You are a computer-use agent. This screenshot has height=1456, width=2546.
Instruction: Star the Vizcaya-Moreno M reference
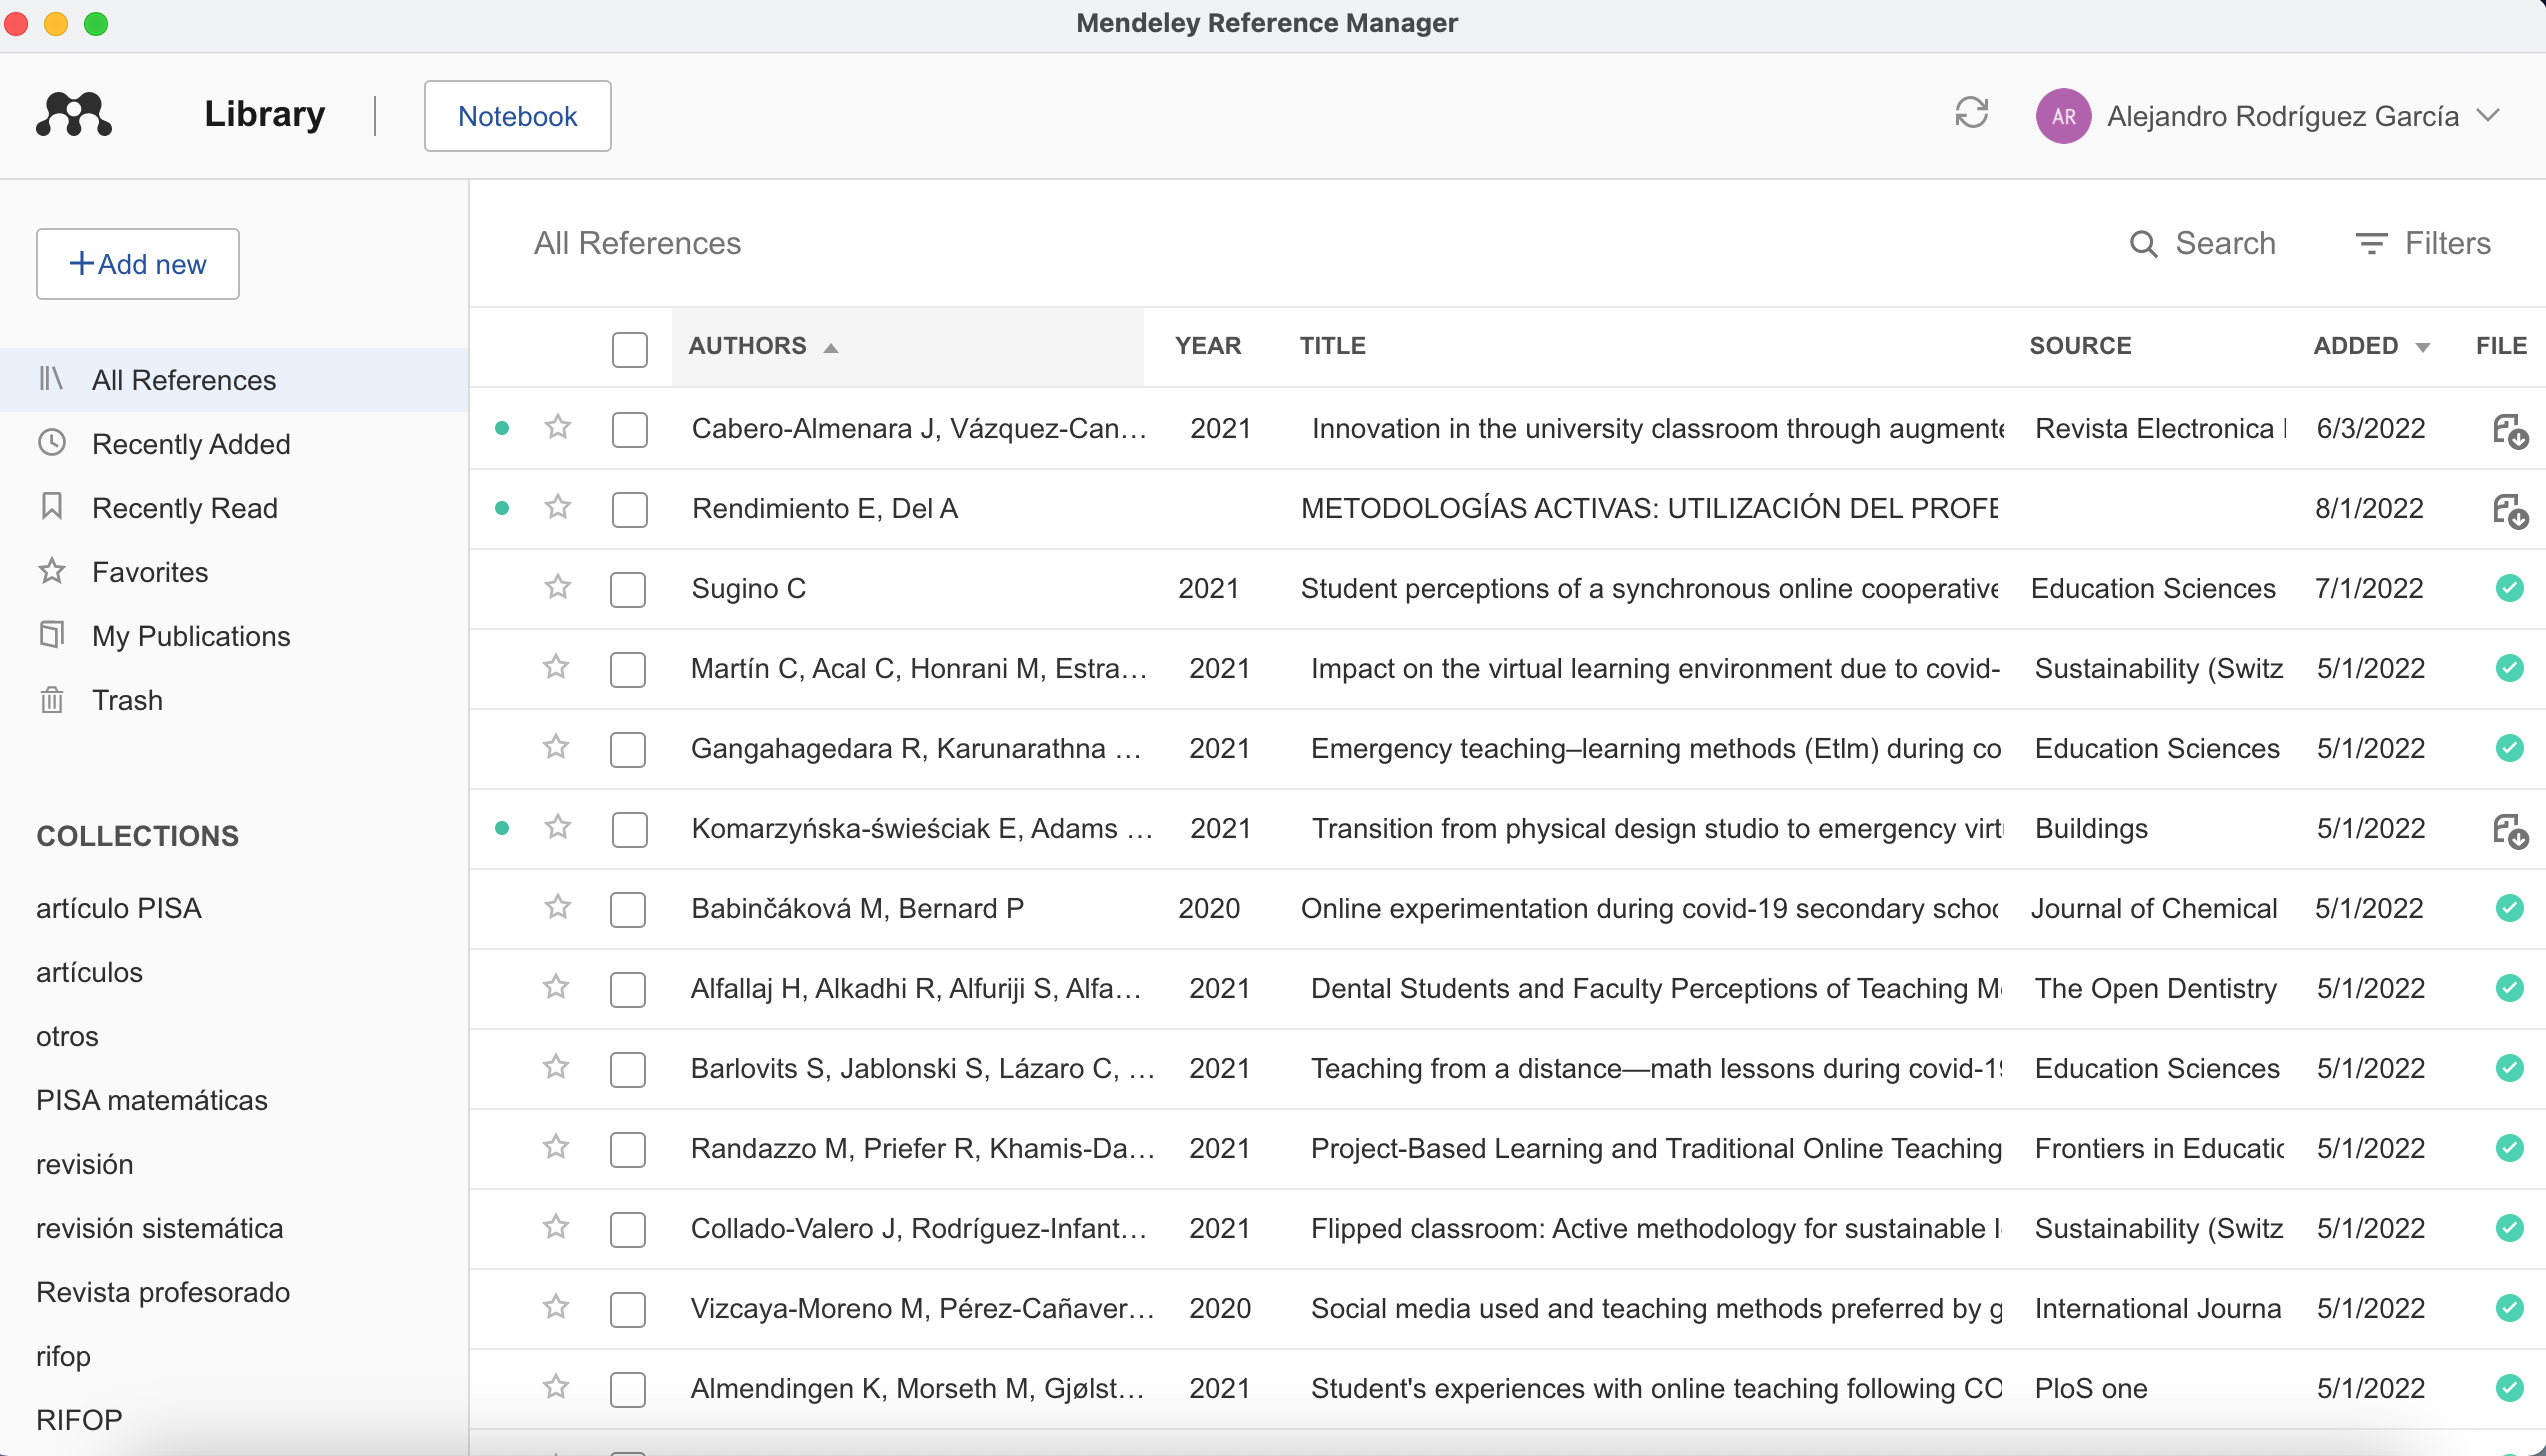556,1307
